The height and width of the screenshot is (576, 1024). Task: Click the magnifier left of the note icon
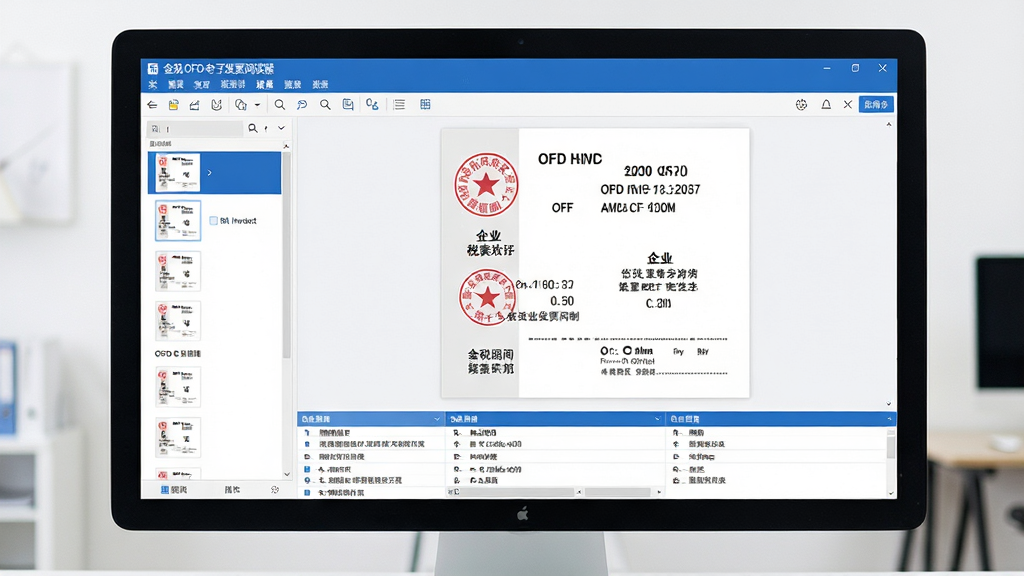coord(325,104)
